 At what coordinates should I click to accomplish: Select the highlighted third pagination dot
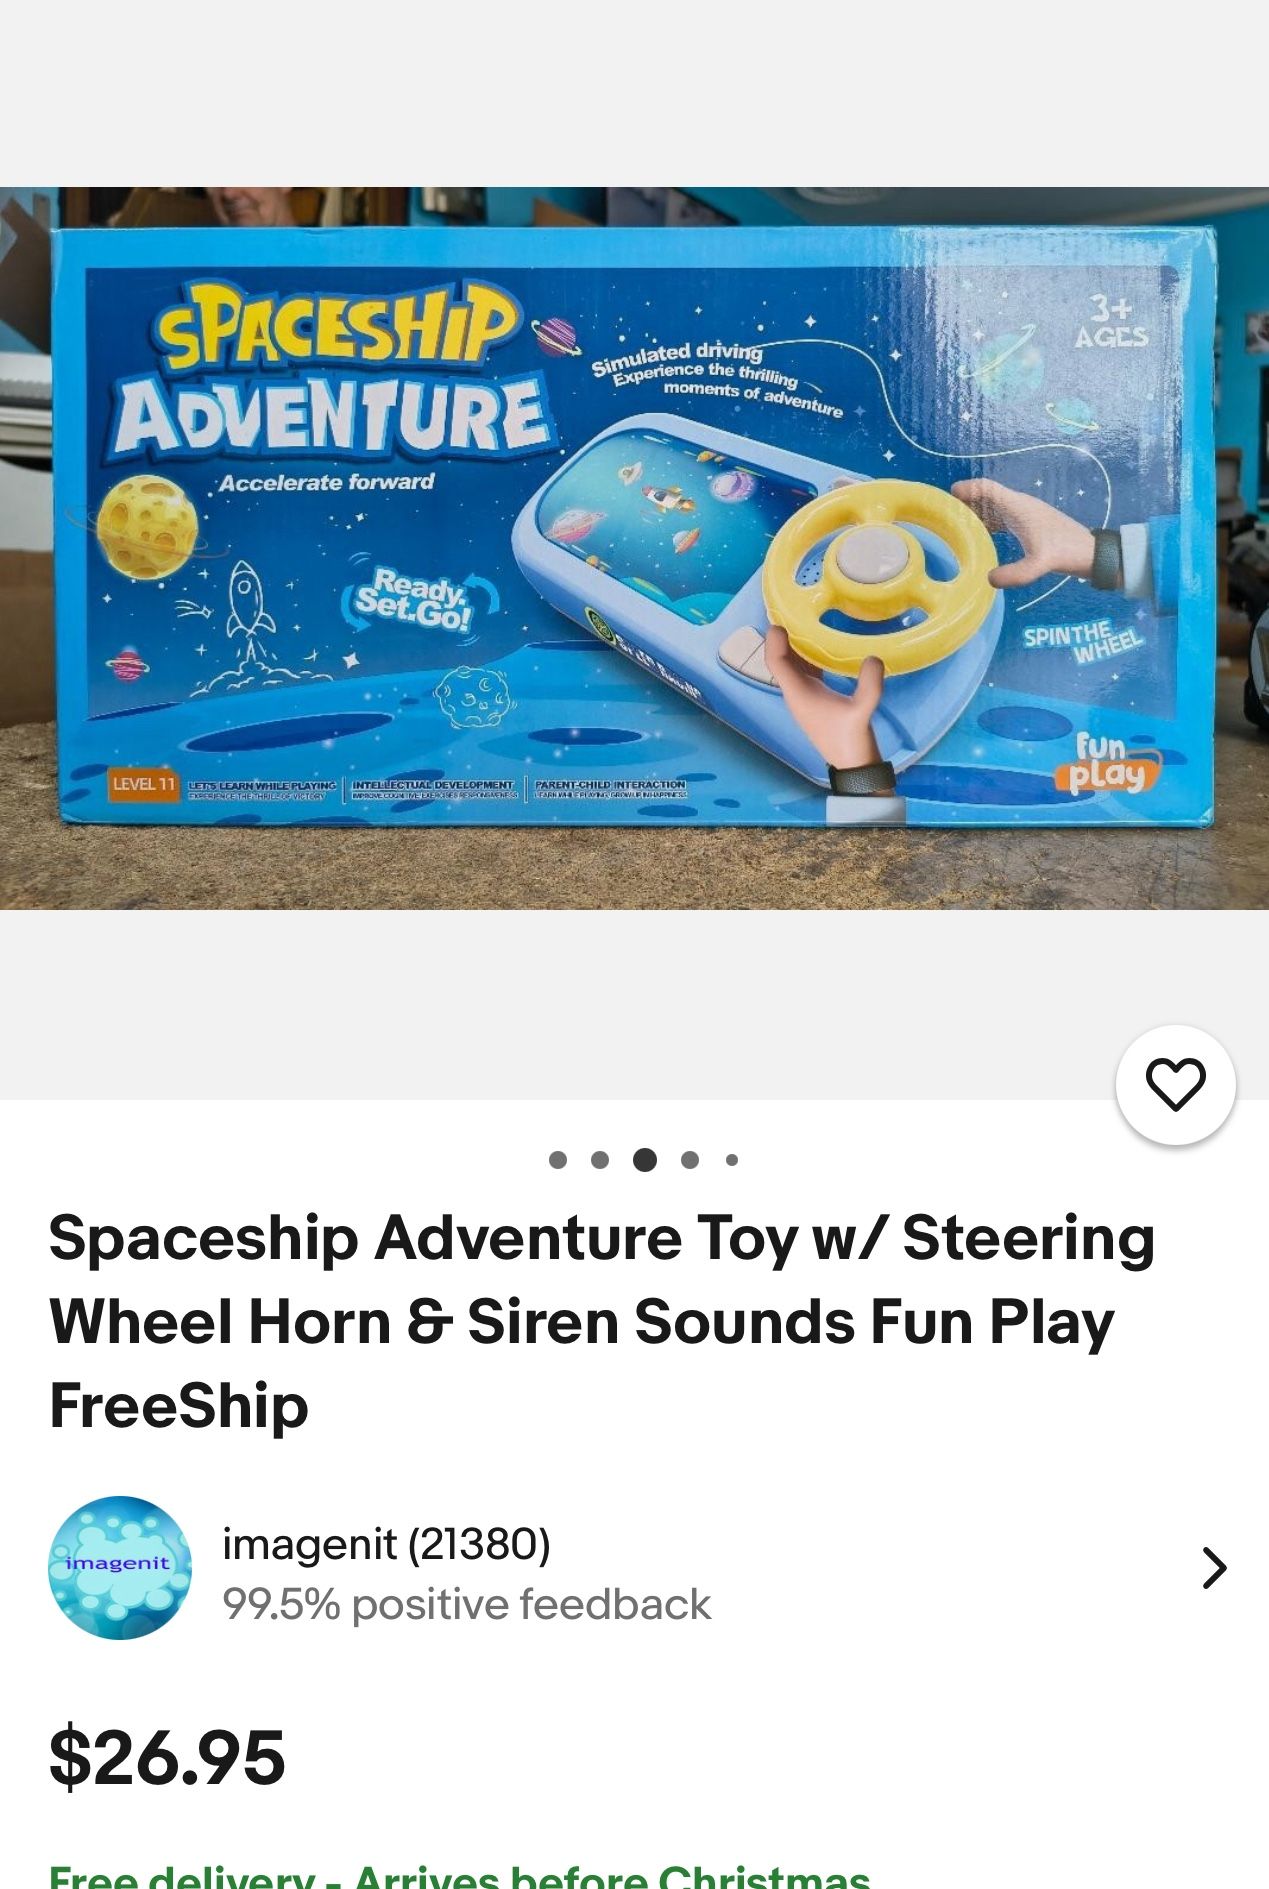645,1160
